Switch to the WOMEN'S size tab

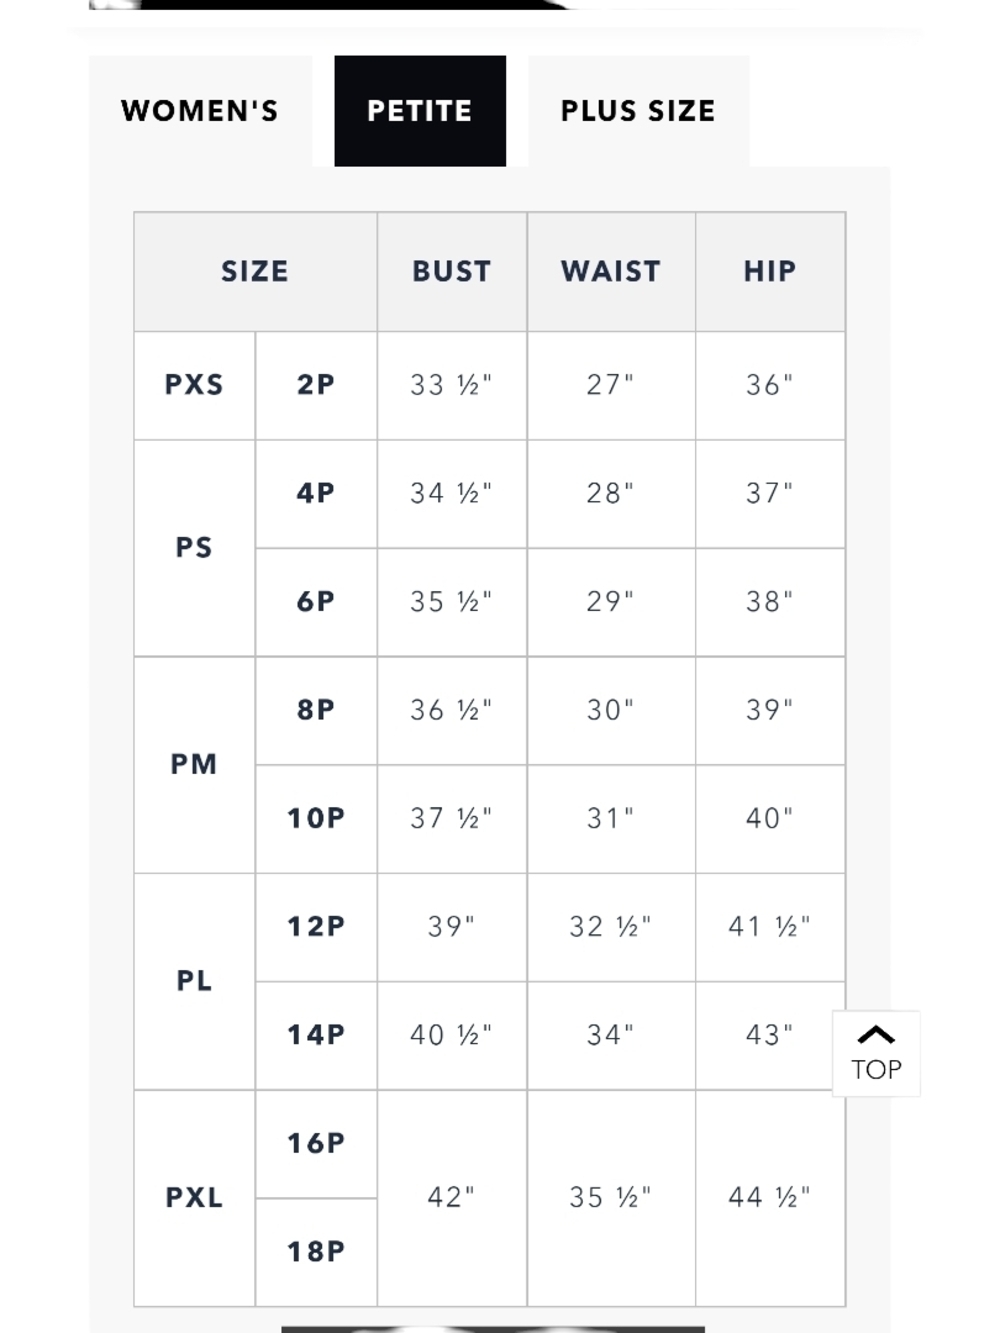pos(200,111)
